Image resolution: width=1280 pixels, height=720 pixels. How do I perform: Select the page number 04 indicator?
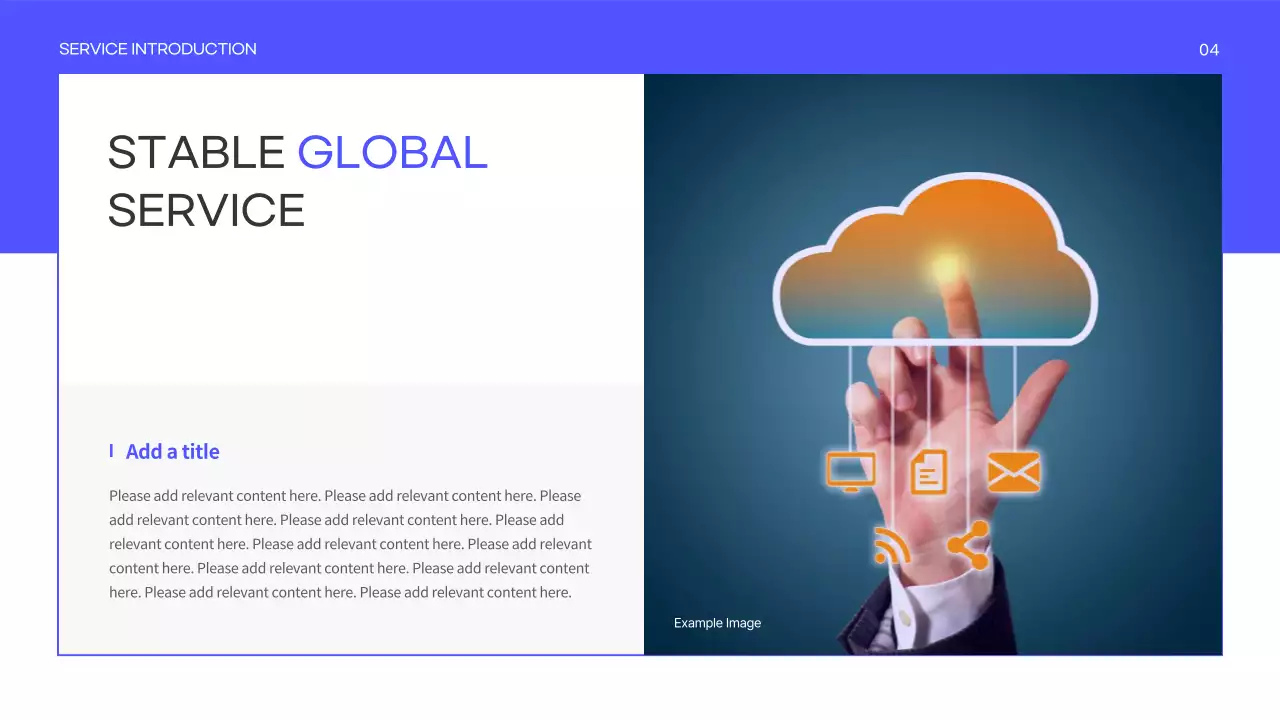point(1208,49)
